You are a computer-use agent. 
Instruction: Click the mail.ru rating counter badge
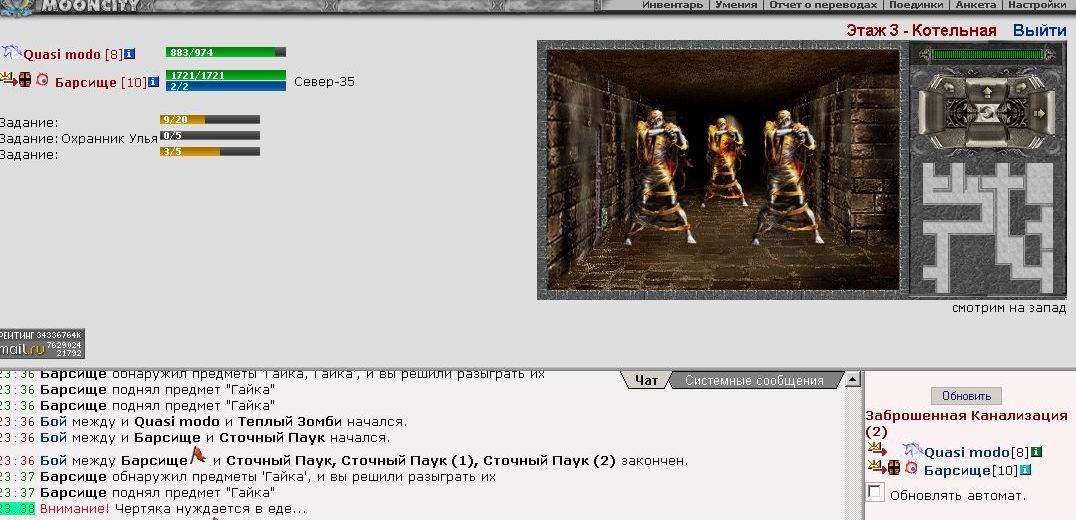pyautogui.click(x=42, y=343)
